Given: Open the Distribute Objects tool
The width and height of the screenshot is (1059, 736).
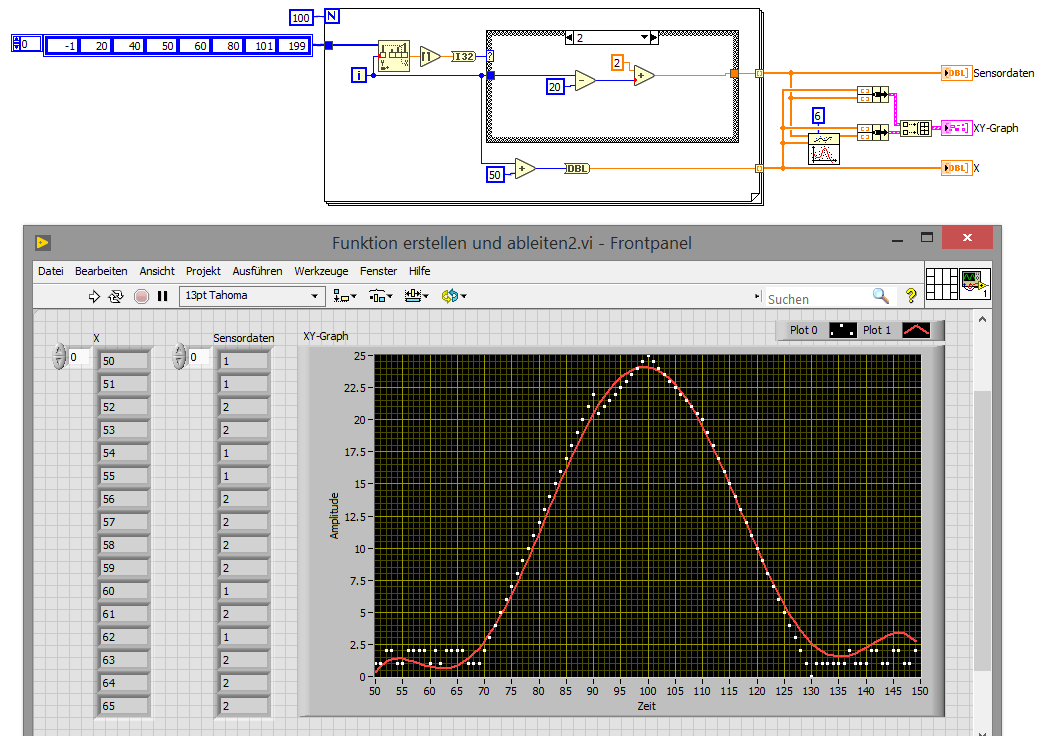Looking at the screenshot, I should [380, 296].
